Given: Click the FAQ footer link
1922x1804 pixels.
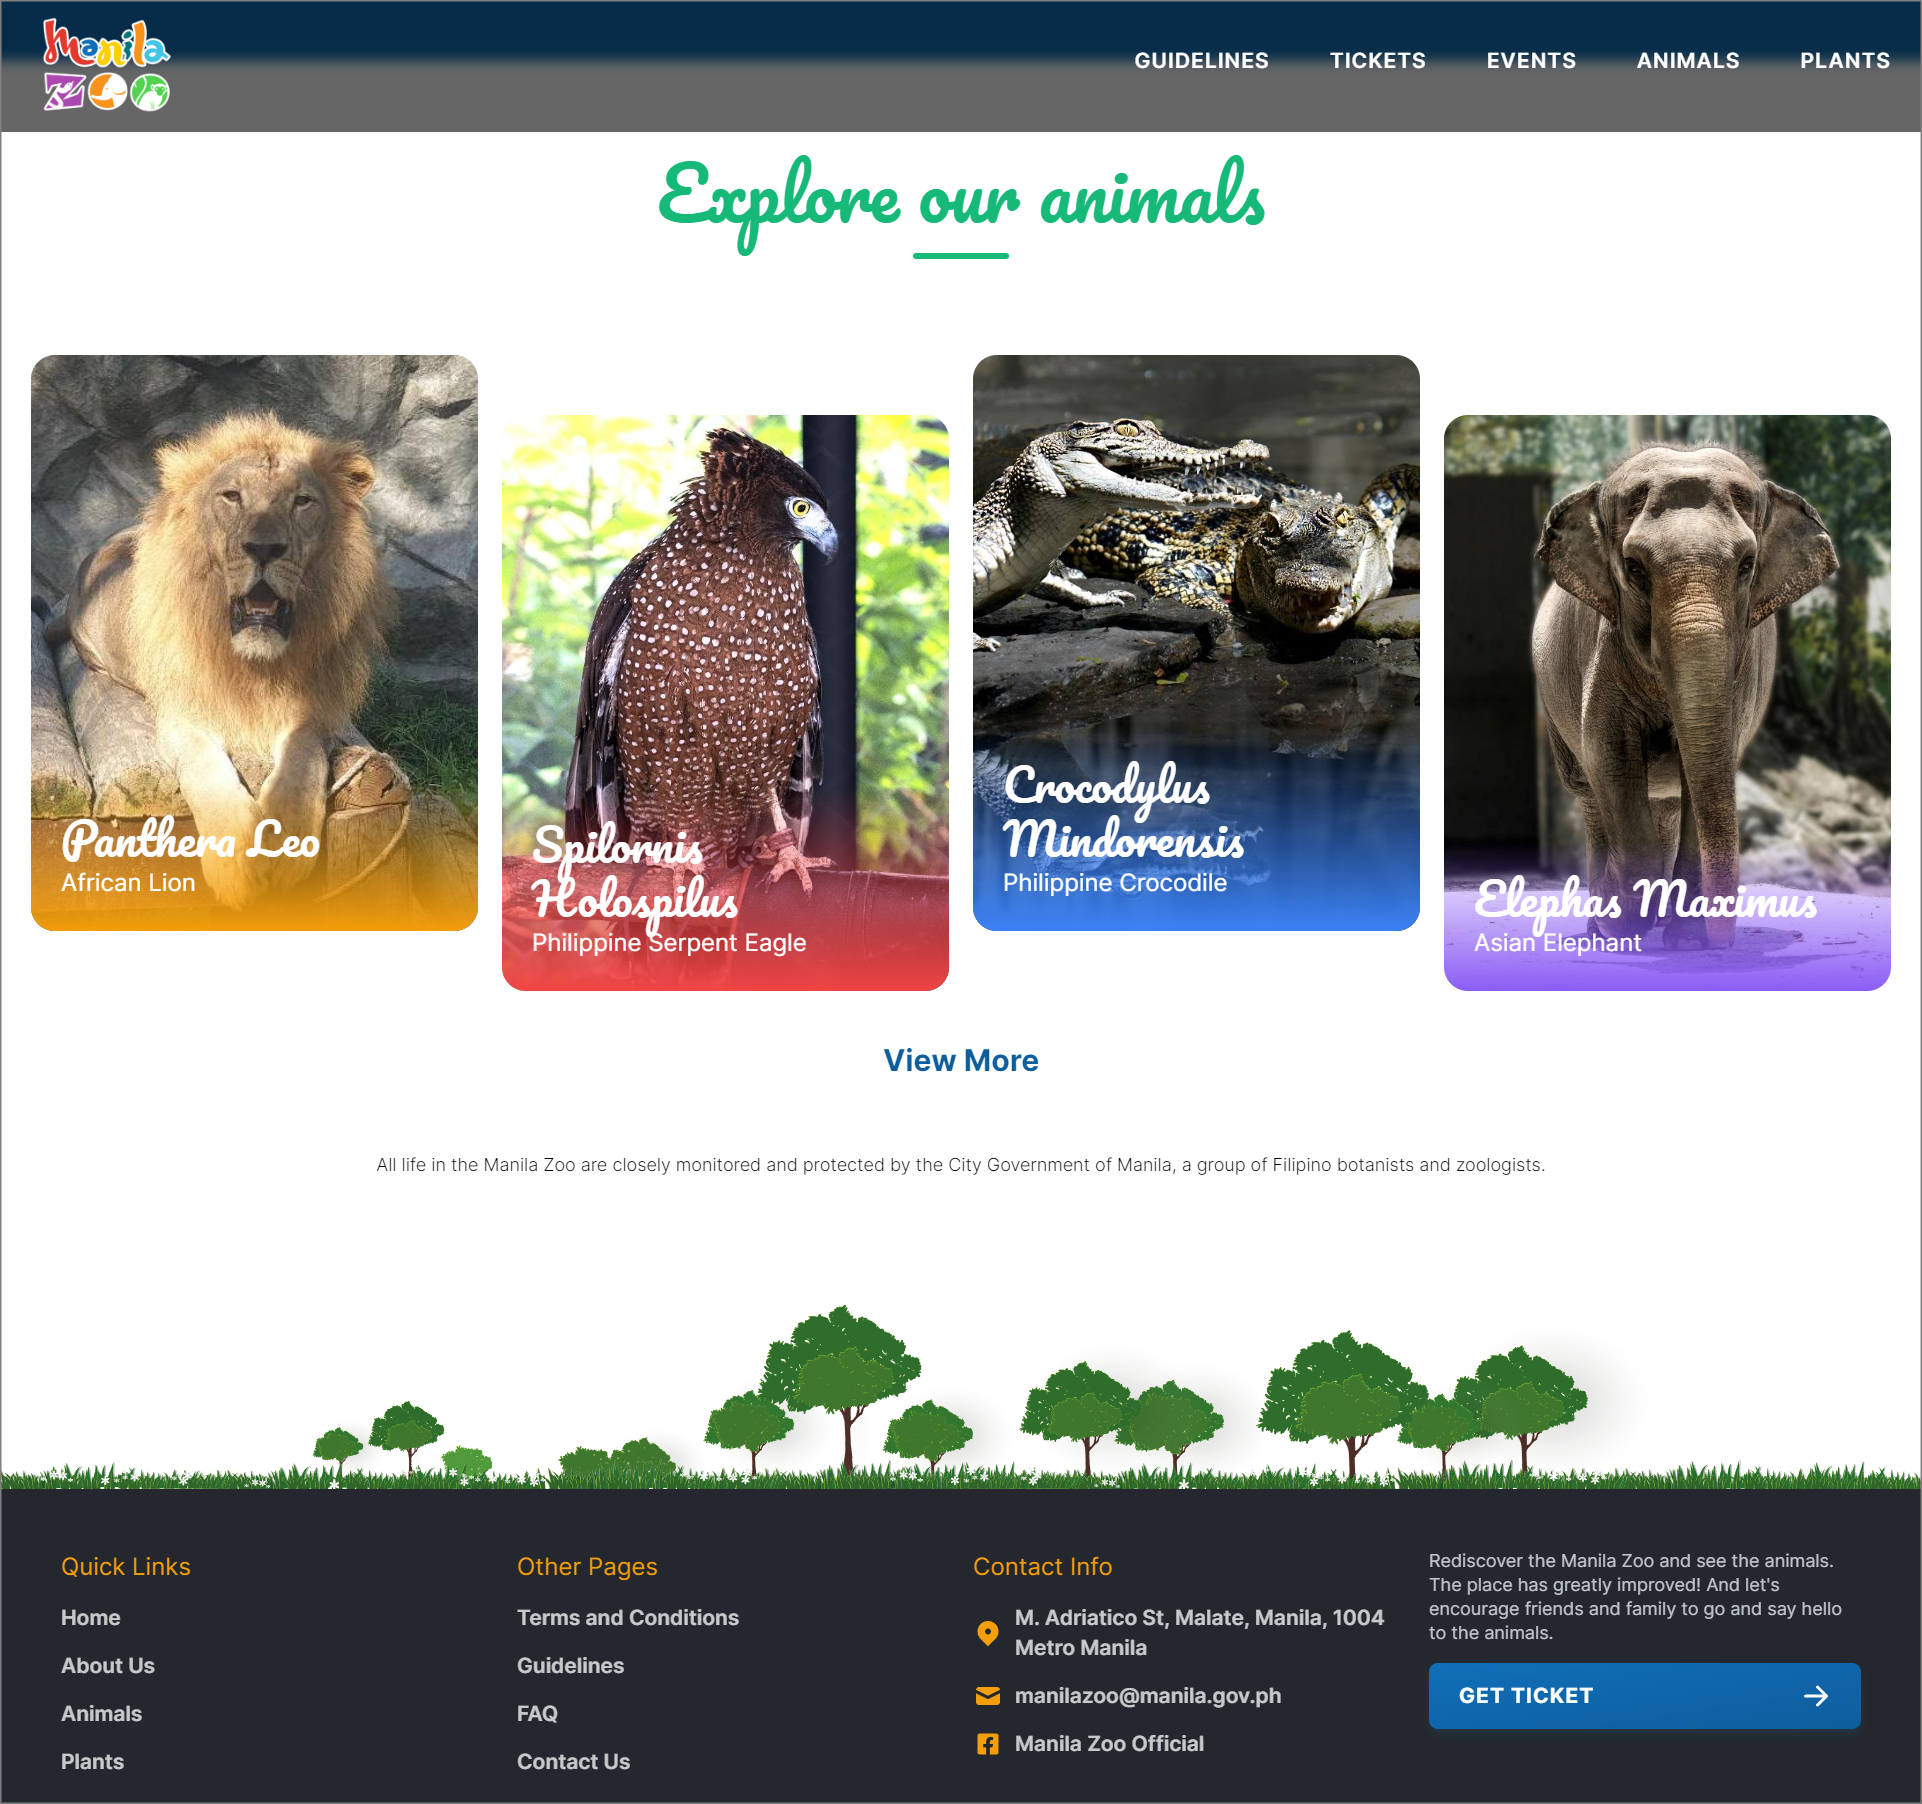Looking at the screenshot, I should coord(537,1714).
